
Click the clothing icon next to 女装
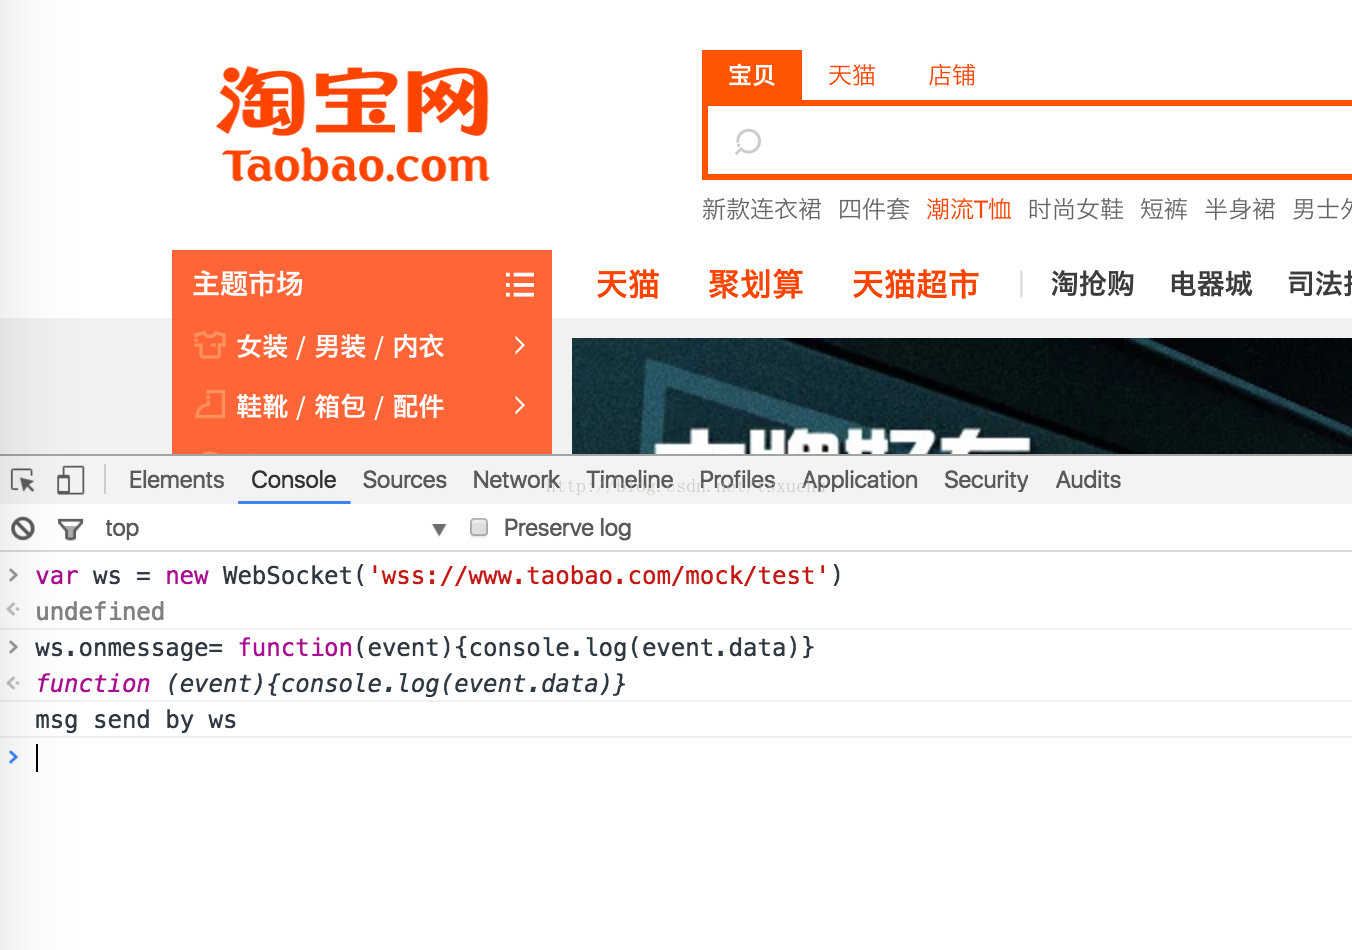209,346
